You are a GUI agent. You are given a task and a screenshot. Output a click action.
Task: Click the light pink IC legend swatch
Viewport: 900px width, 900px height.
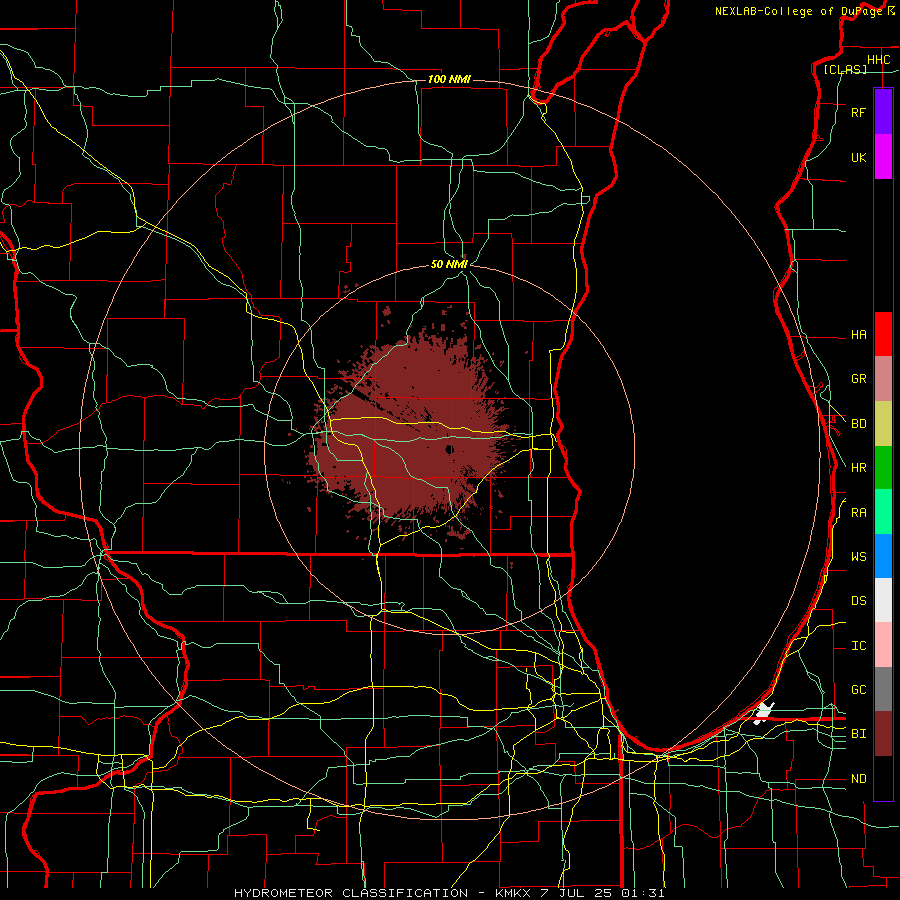tap(883, 645)
